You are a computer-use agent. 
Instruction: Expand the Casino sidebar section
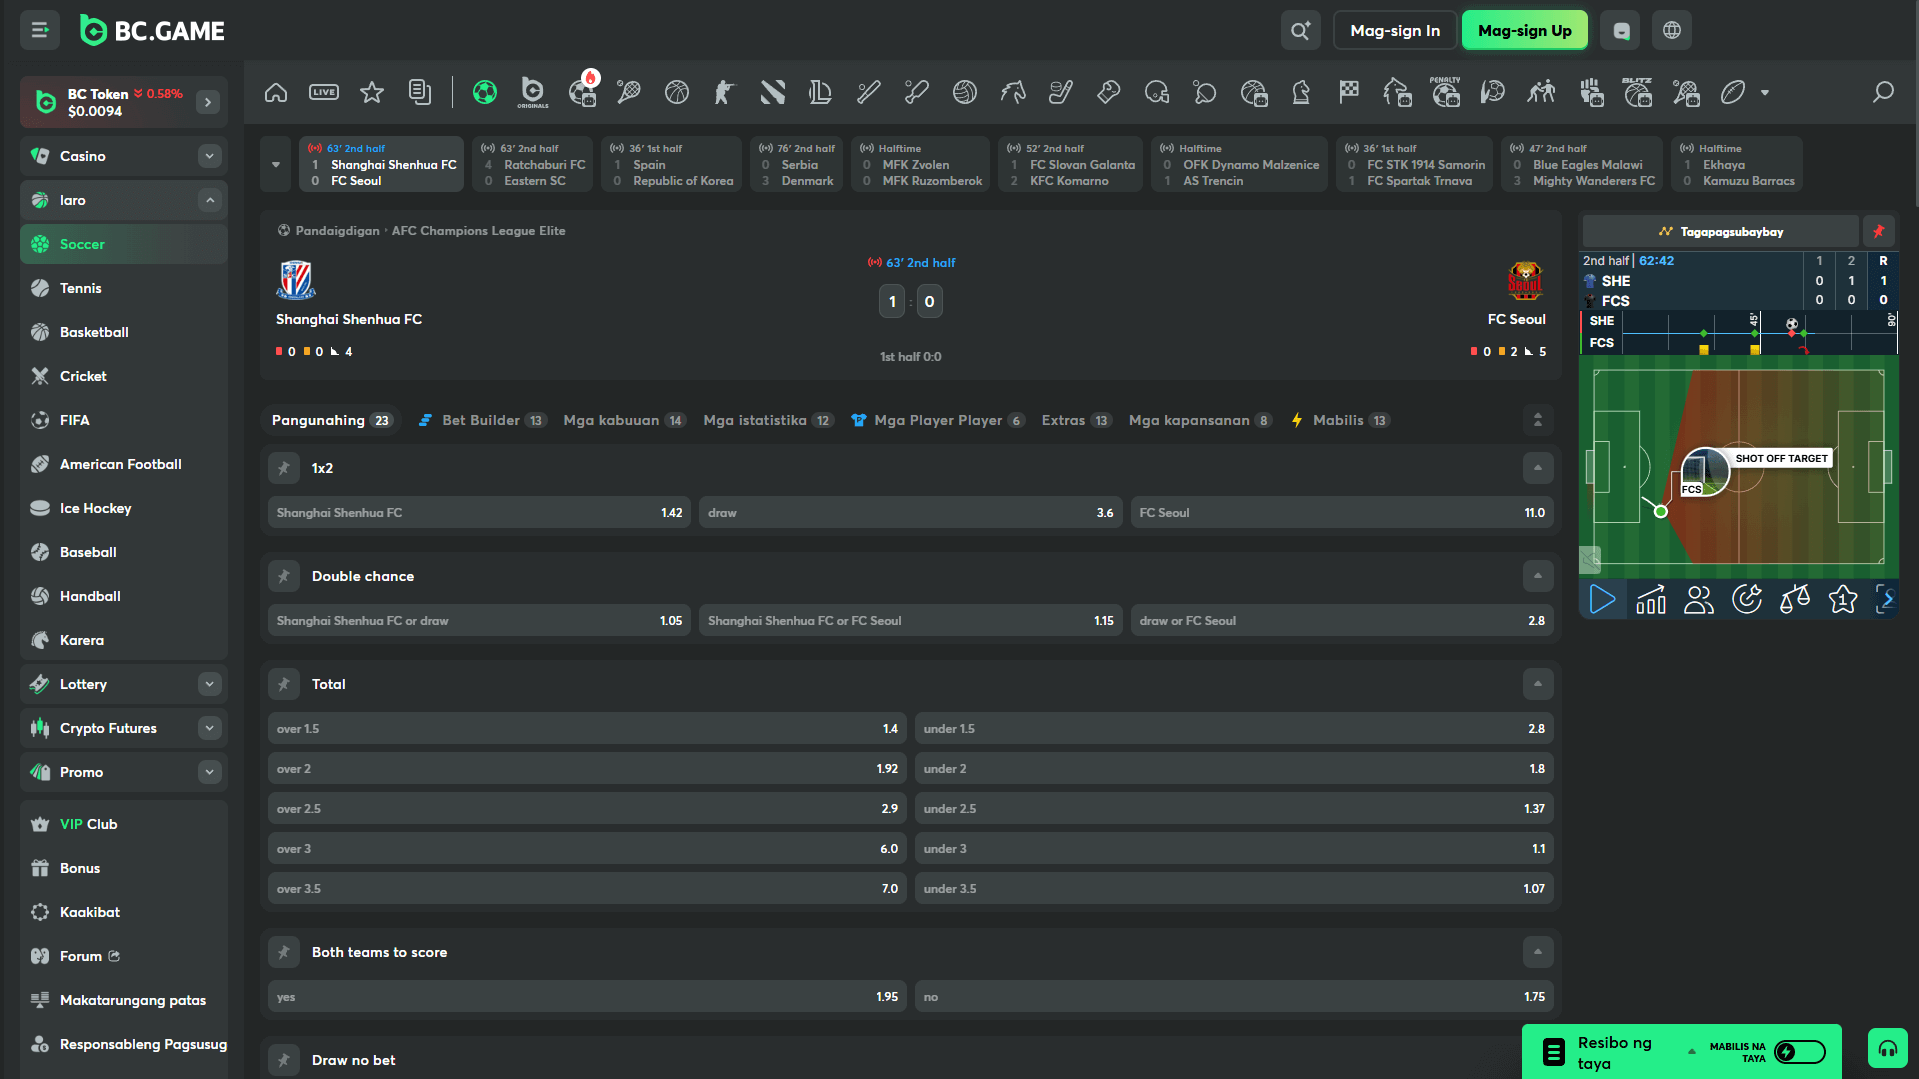(209, 156)
